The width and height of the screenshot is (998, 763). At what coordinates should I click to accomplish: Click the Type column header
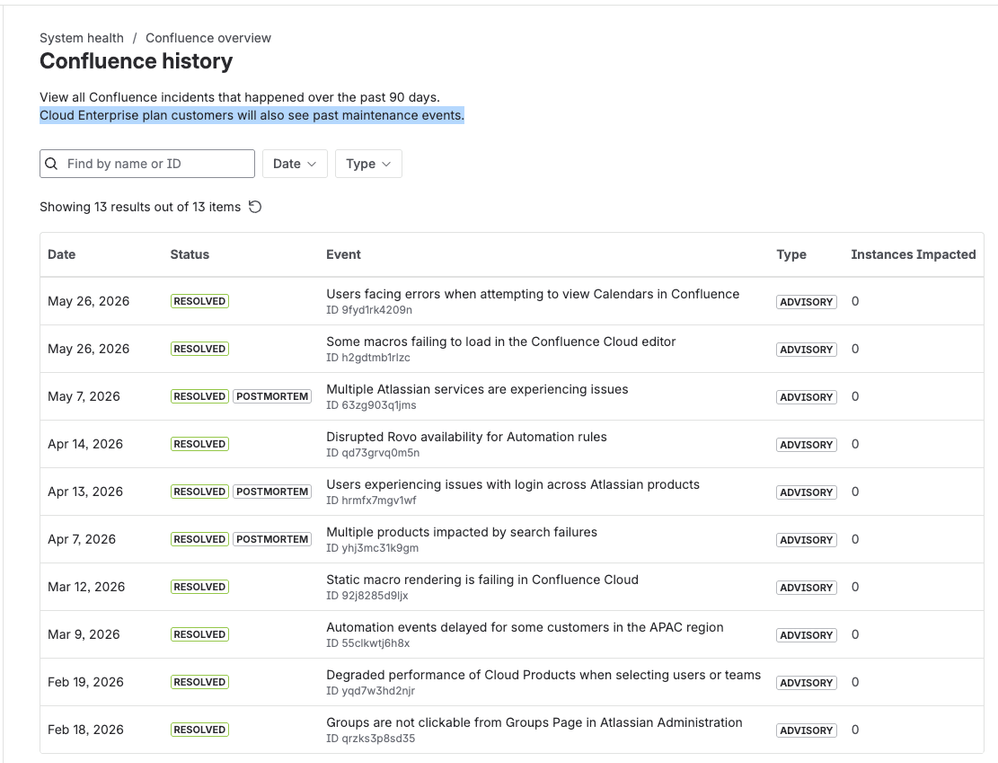pos(791,255)
